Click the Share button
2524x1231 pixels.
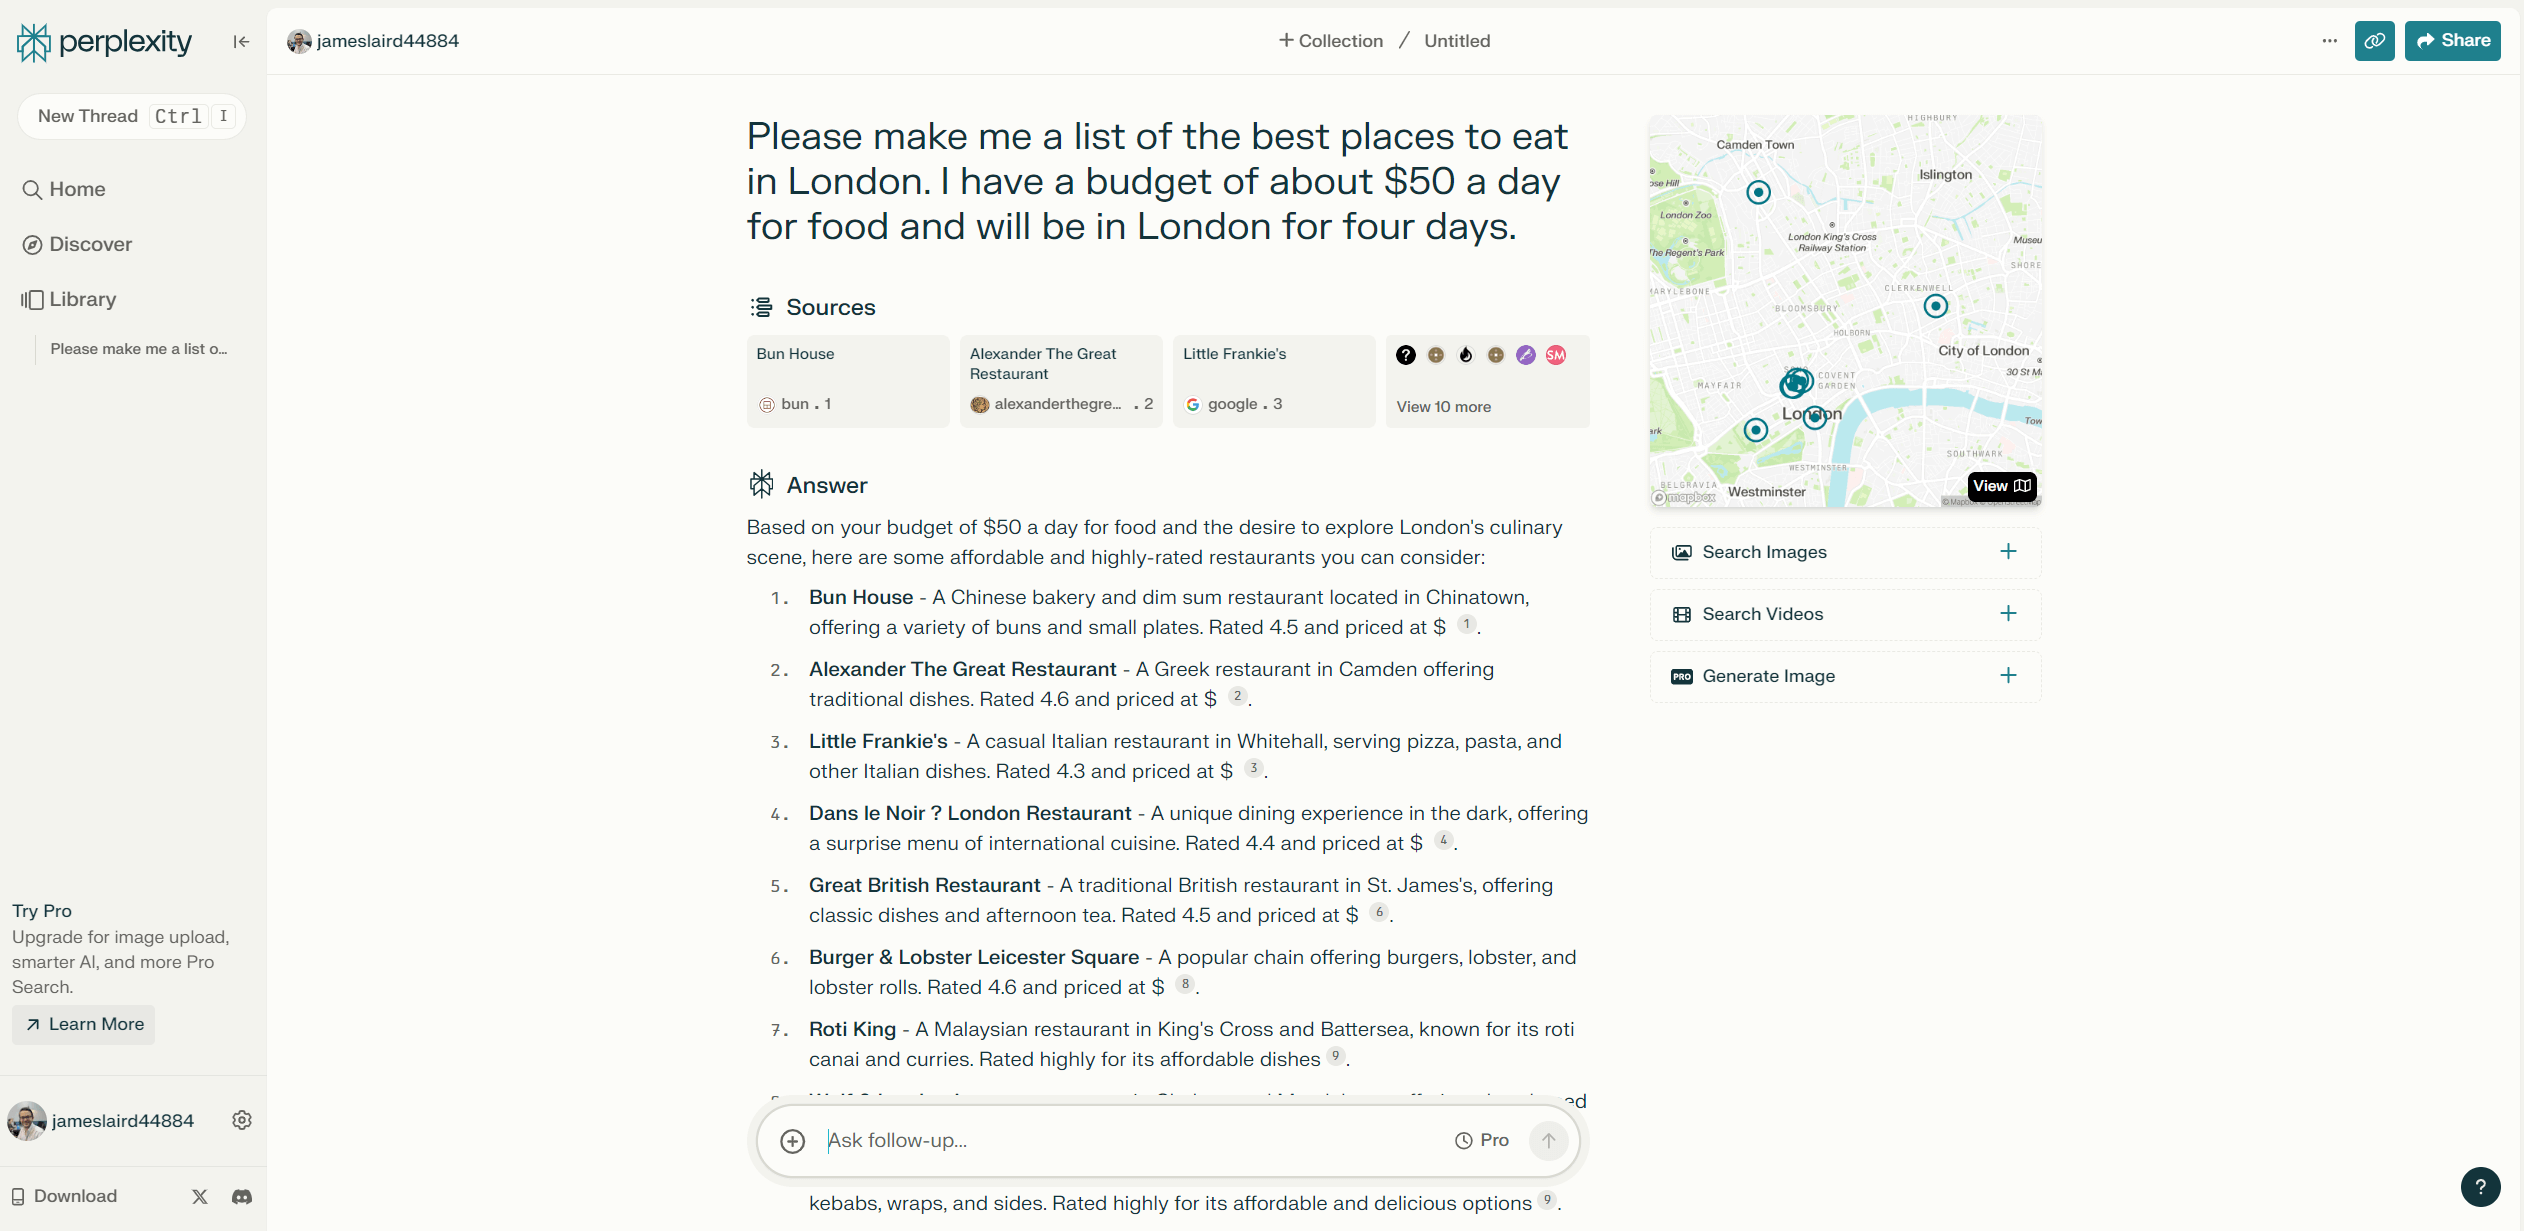tap(2452, 41)
